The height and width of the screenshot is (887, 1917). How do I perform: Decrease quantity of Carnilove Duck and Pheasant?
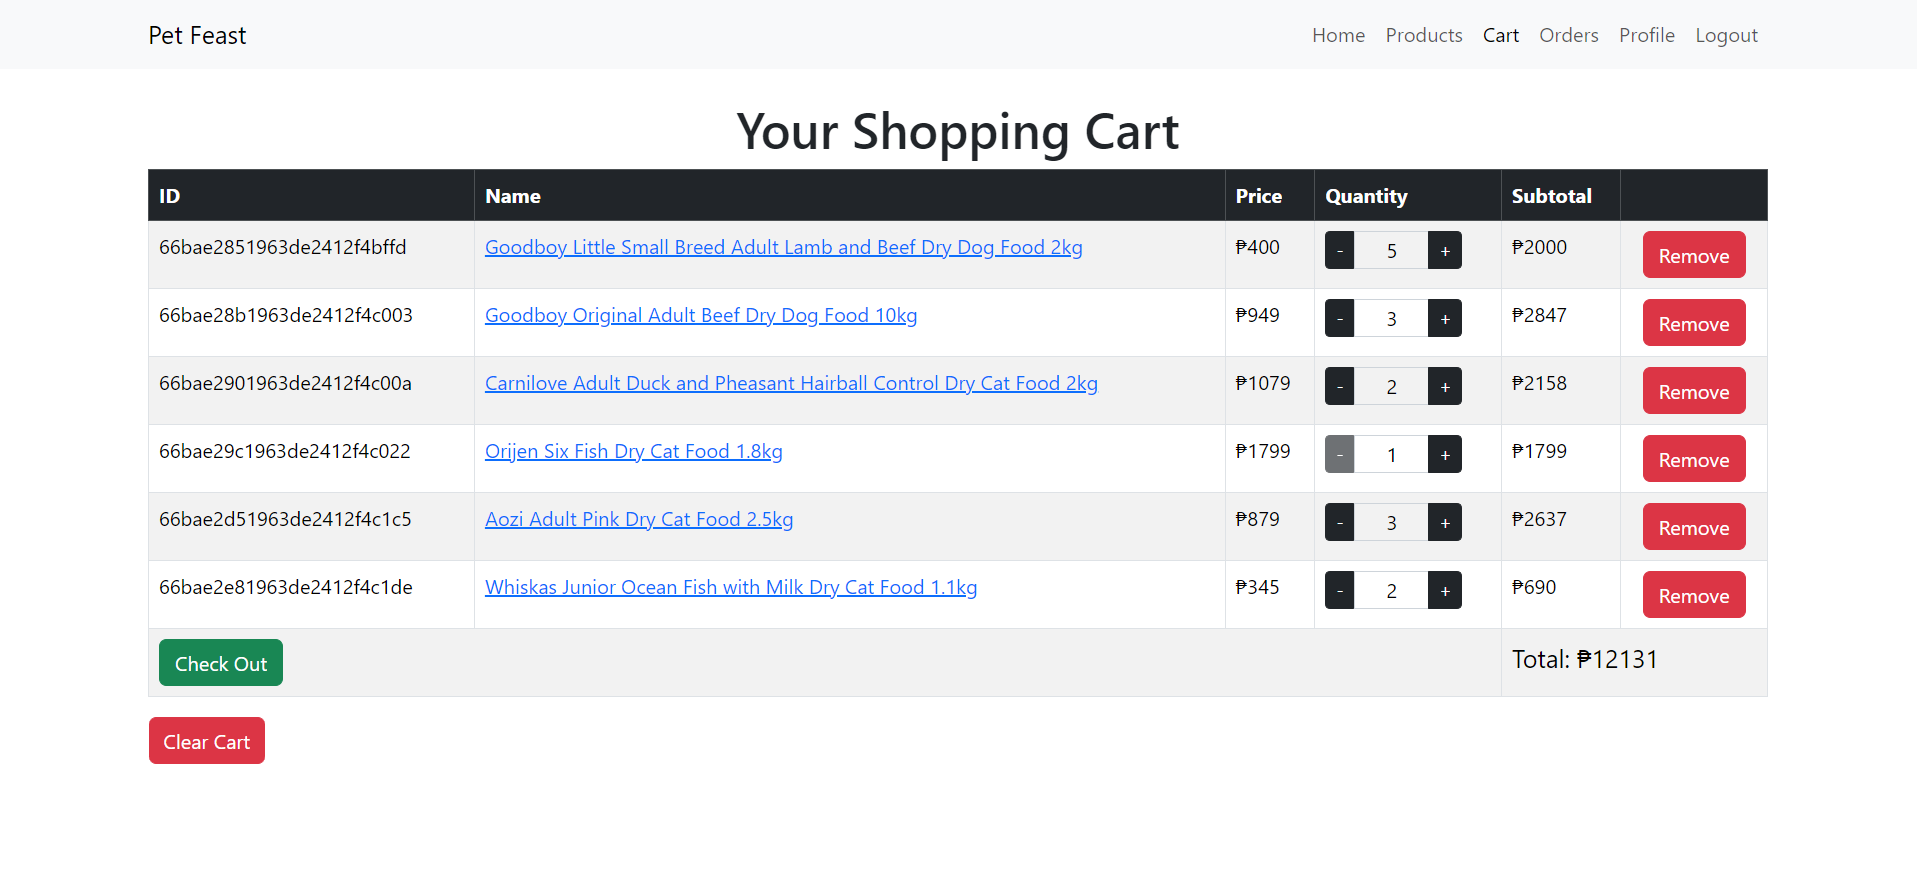1340,386
